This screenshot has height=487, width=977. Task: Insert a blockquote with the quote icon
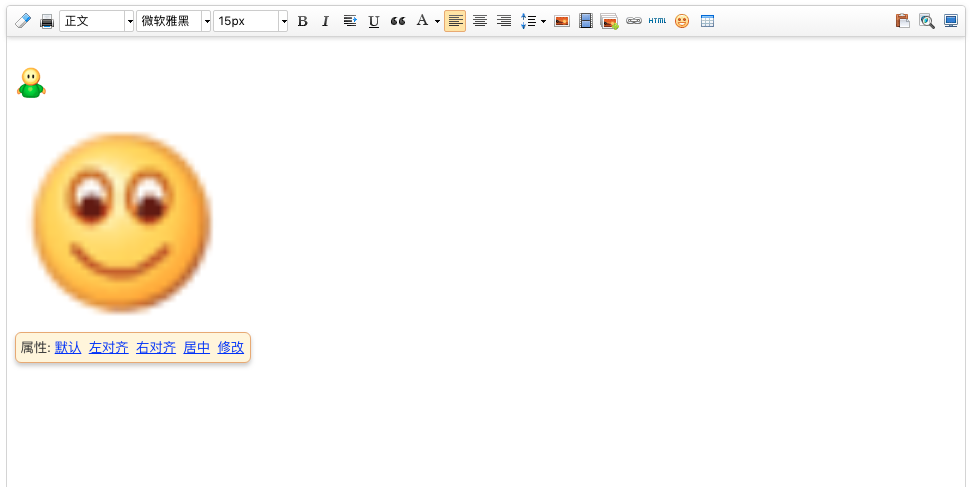click(398, 21)
